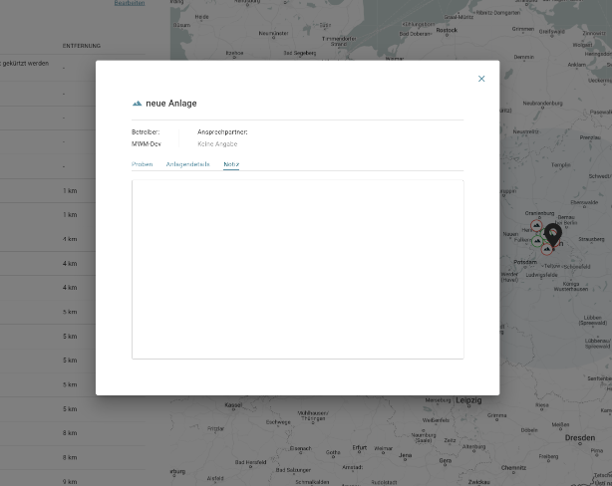Select the Notiz tab
Image resolution: width=612 pixels, height=486 pixels.
[231, 164]
